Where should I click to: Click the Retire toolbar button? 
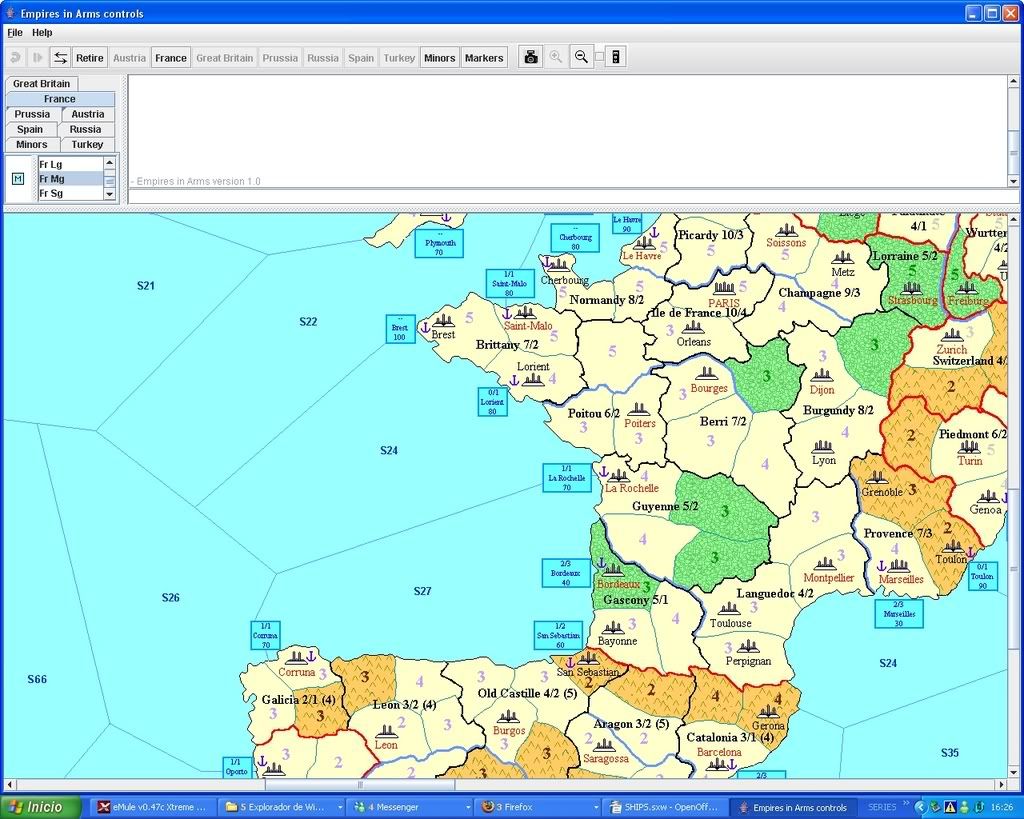click(x=89, y=57)
